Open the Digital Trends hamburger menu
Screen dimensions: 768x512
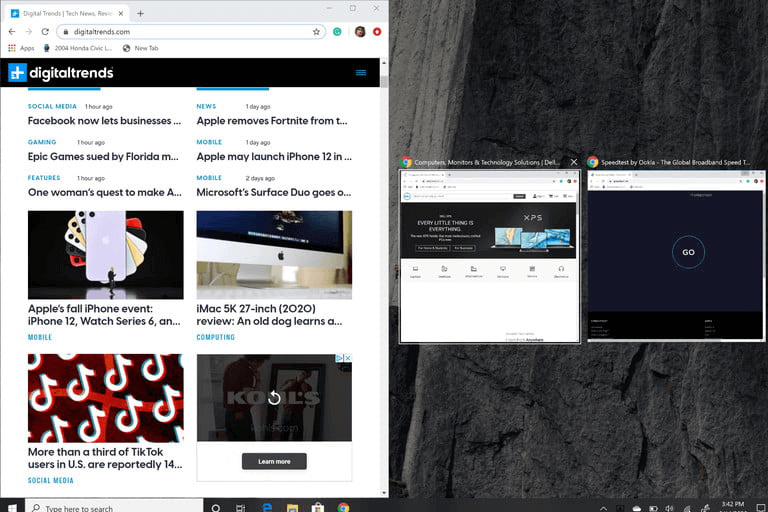pyautogui.click(x=361, y=73)
